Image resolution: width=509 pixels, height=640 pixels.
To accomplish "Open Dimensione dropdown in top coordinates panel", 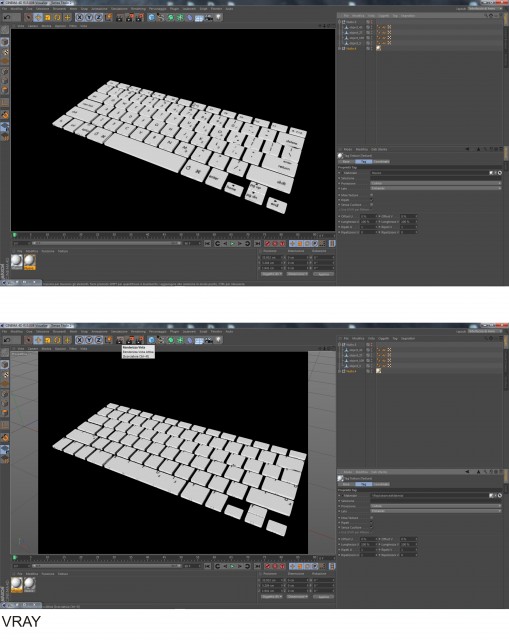I will point(297,274).
